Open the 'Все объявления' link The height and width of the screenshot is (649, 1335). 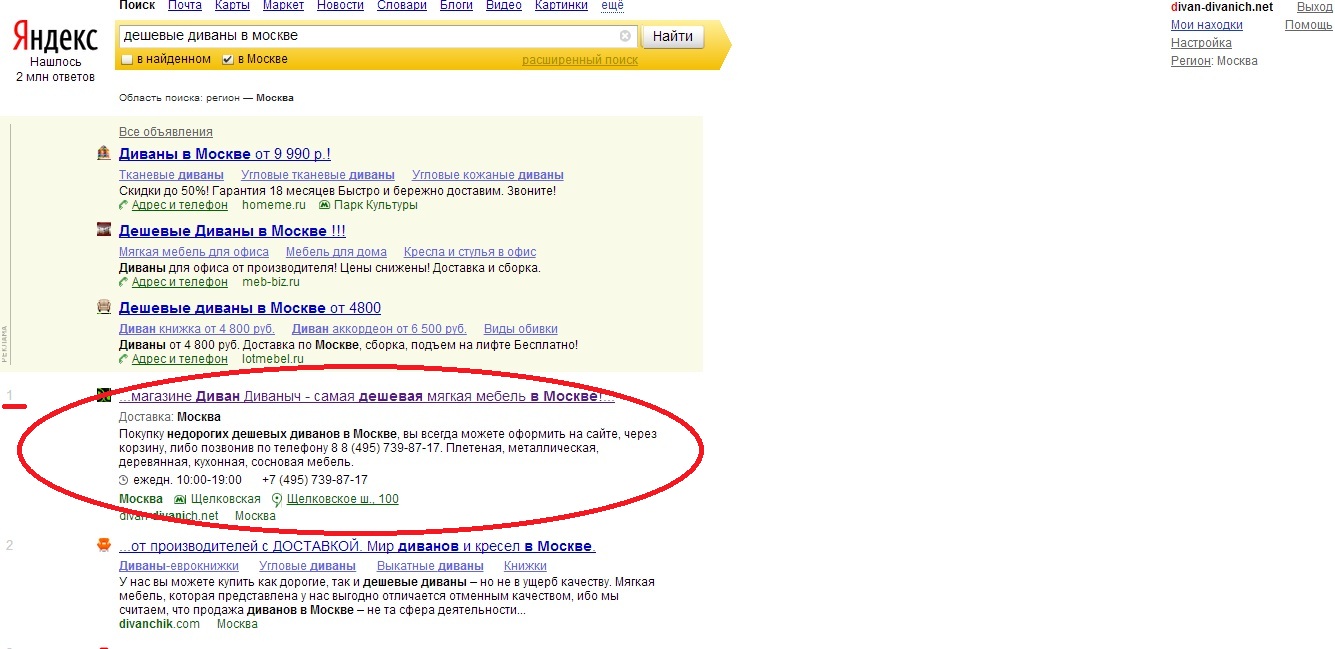(x=166, y=132)
